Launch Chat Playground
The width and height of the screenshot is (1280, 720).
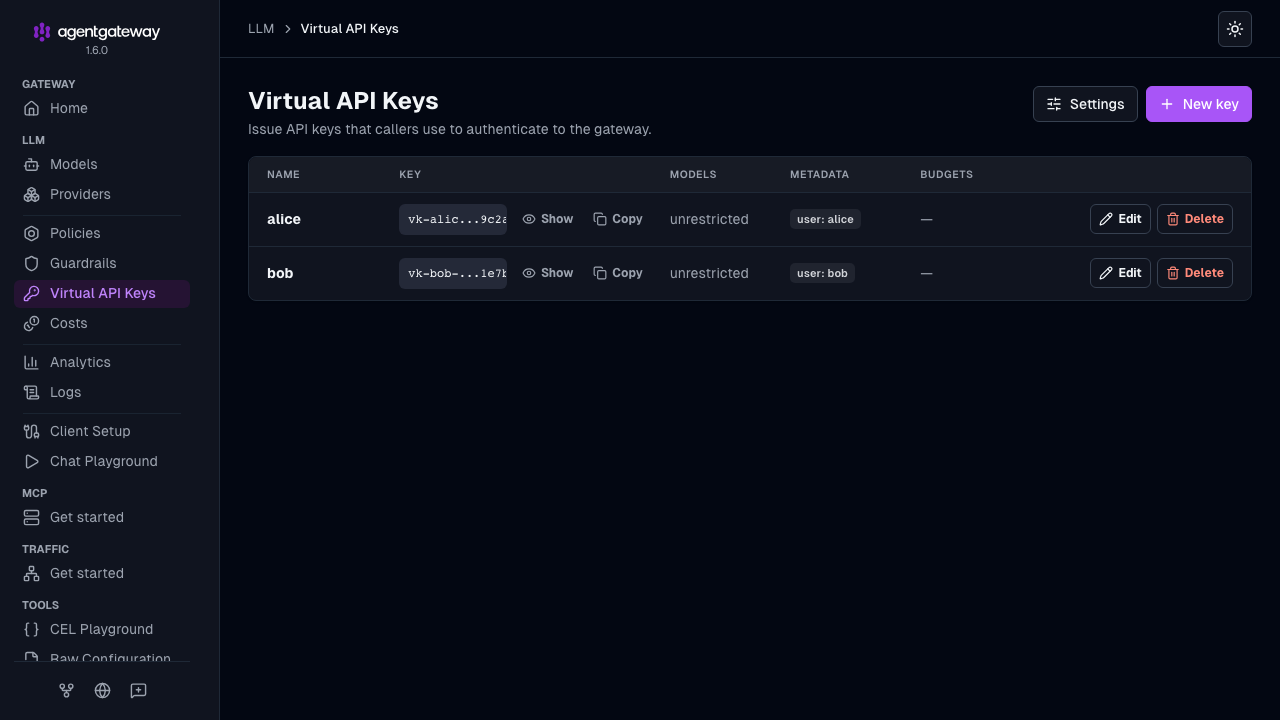point(102,461)
